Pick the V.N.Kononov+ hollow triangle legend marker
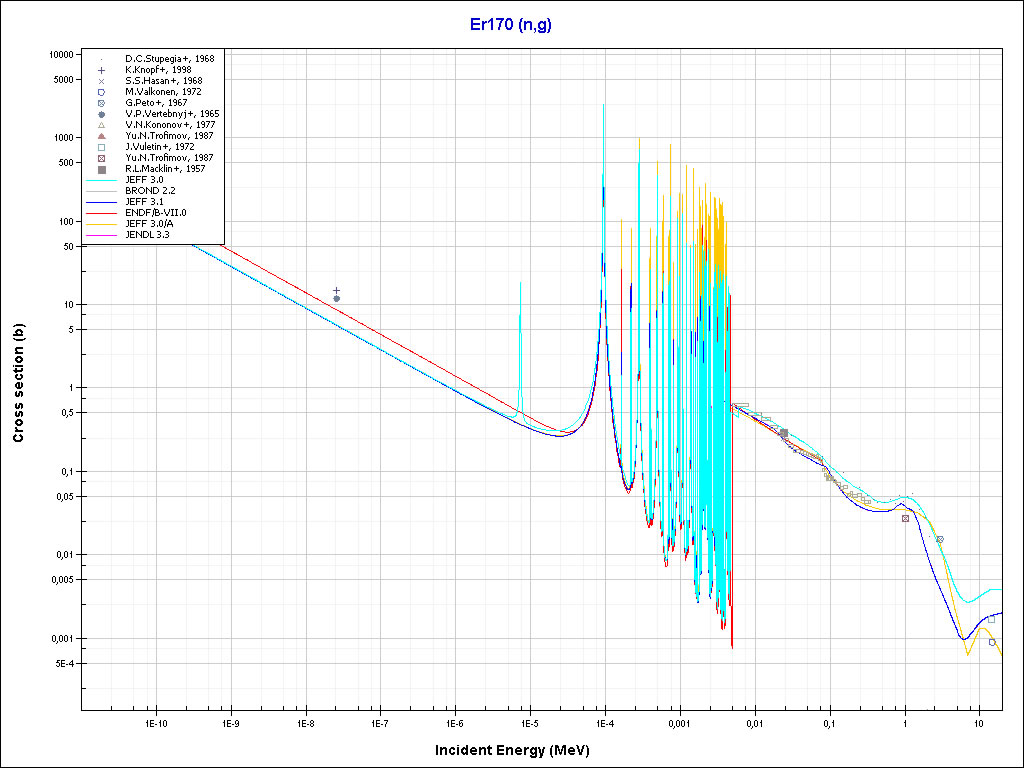 102,125
